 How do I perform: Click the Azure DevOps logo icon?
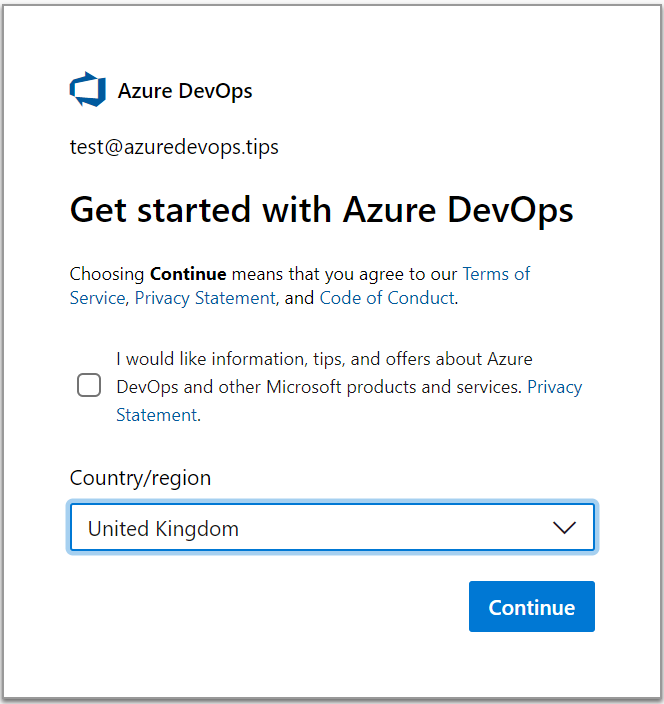pyautogui.click(x=88, y=89)
